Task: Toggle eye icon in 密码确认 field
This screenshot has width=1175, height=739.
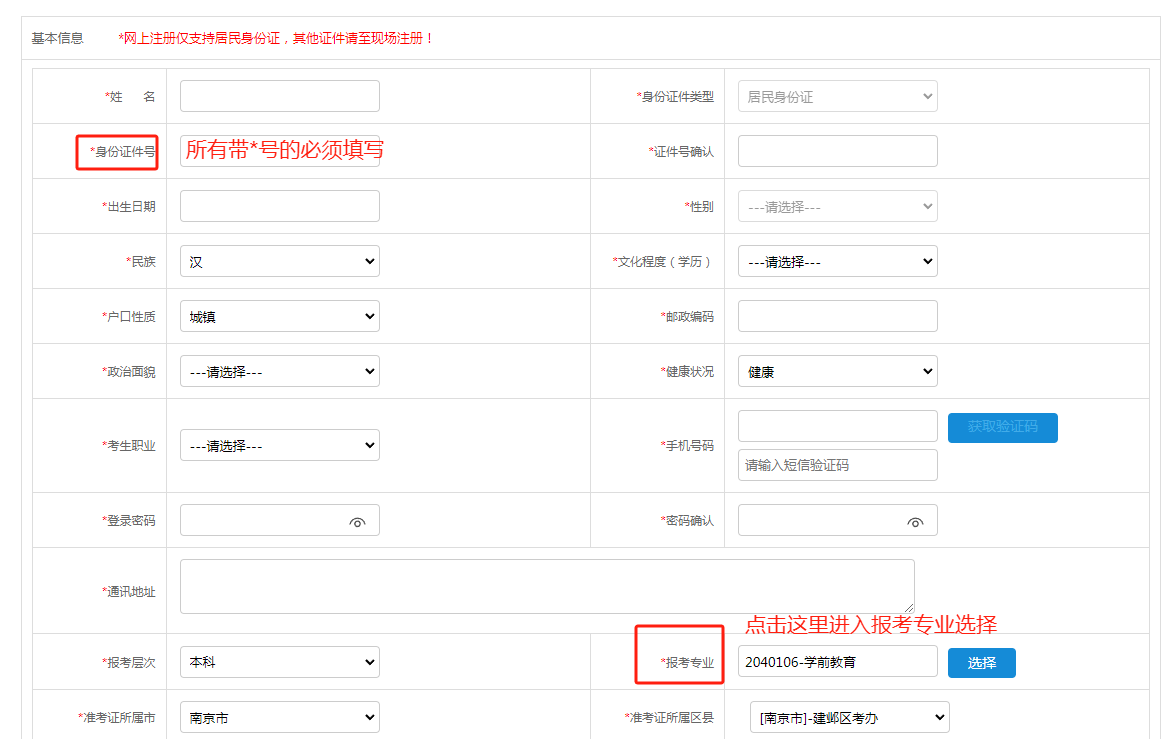Action: point(915,522)
